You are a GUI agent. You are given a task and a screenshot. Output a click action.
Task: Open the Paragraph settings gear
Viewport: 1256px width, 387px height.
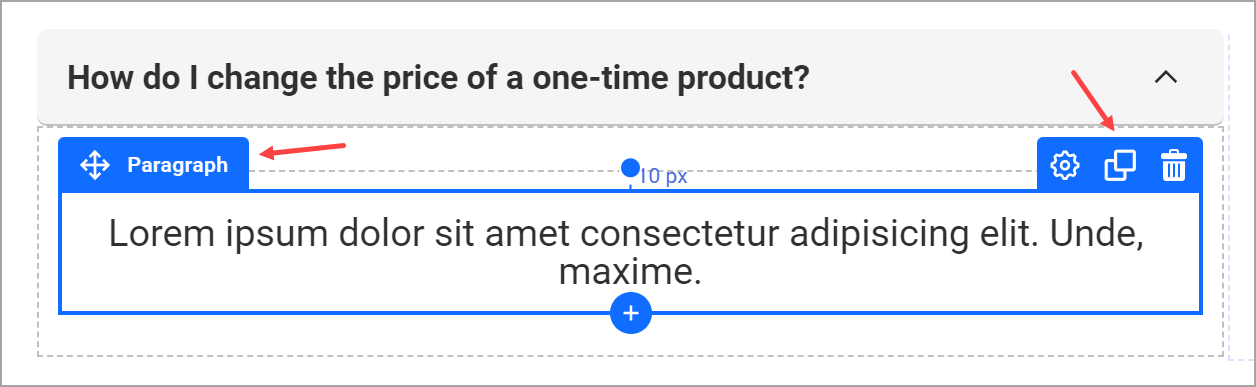(x=1066, y=166)
